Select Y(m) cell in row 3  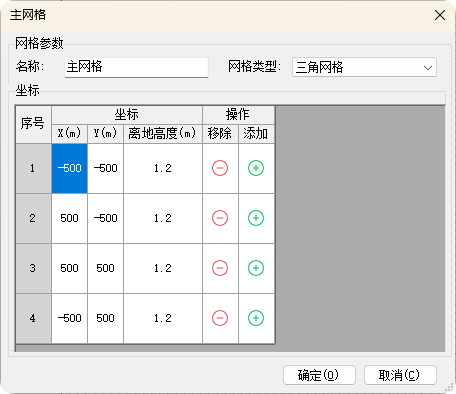click(105, 268)
